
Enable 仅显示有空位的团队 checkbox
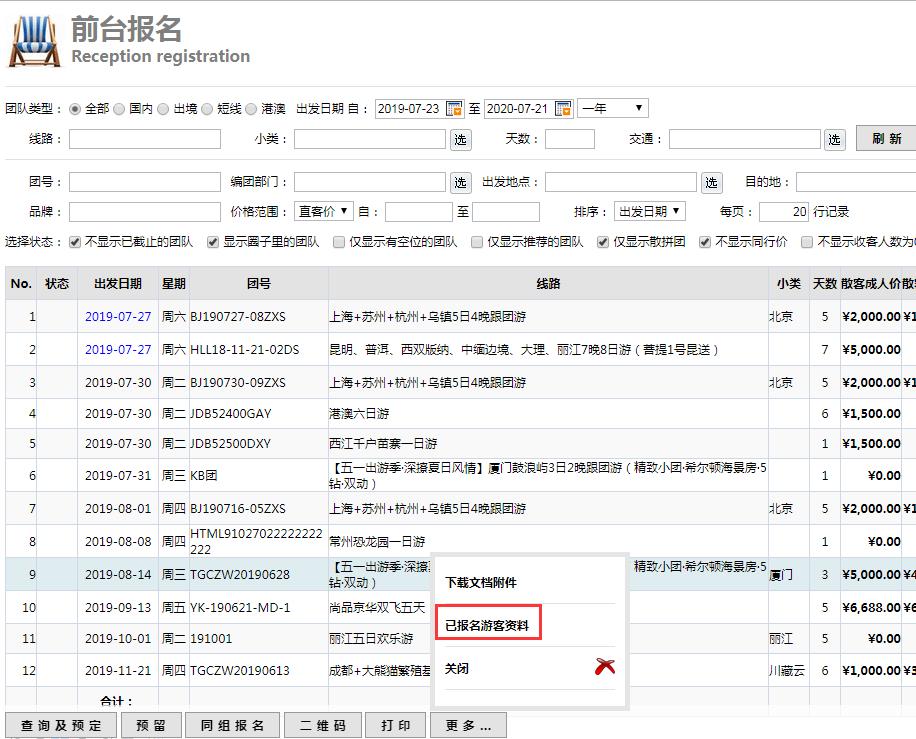pyautogui.click(x=340, y=242)
